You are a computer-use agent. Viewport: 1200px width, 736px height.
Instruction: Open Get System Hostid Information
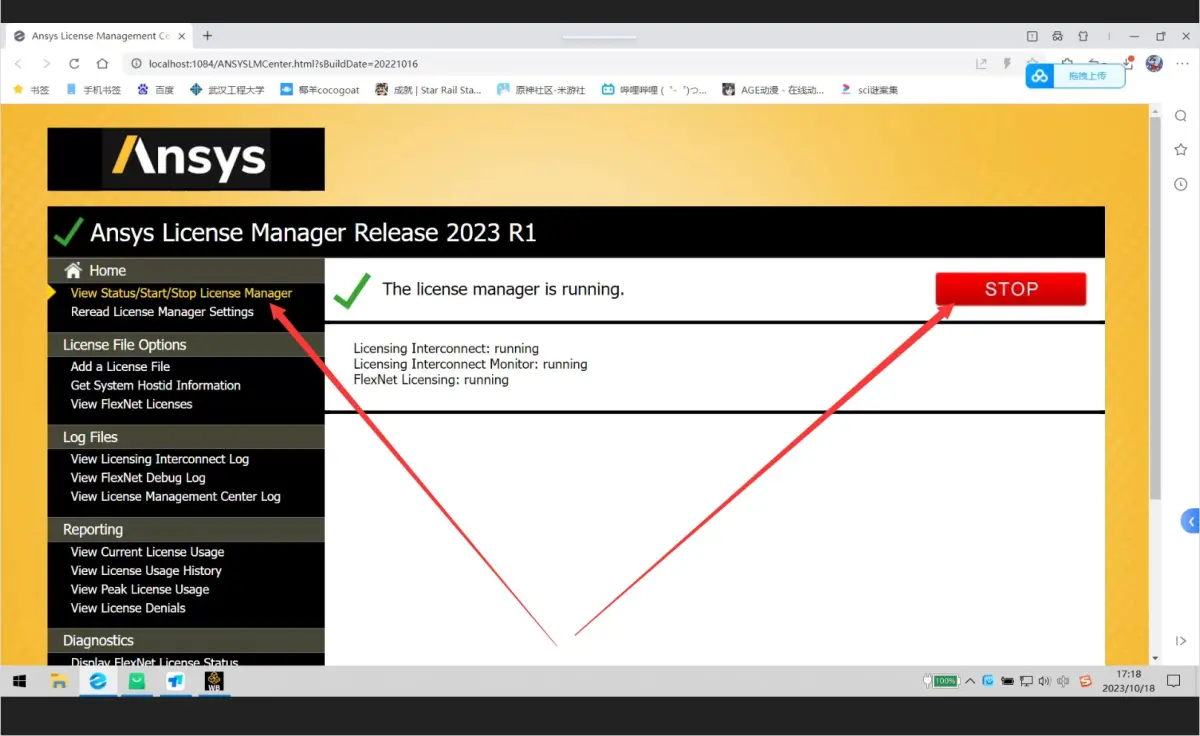tap(155, 385)
